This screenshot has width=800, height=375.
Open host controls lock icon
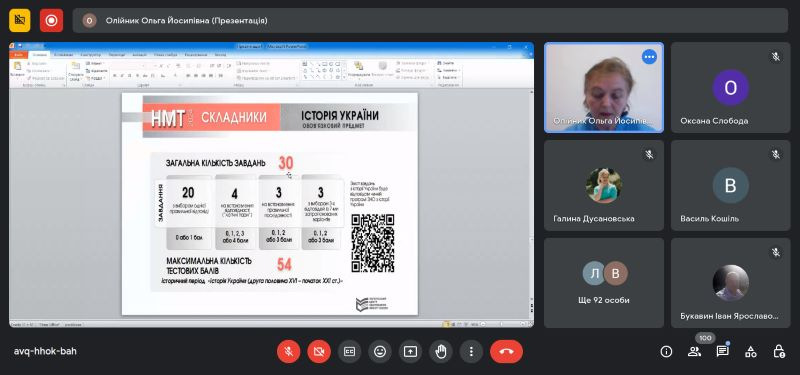click(x=779, y=352)
